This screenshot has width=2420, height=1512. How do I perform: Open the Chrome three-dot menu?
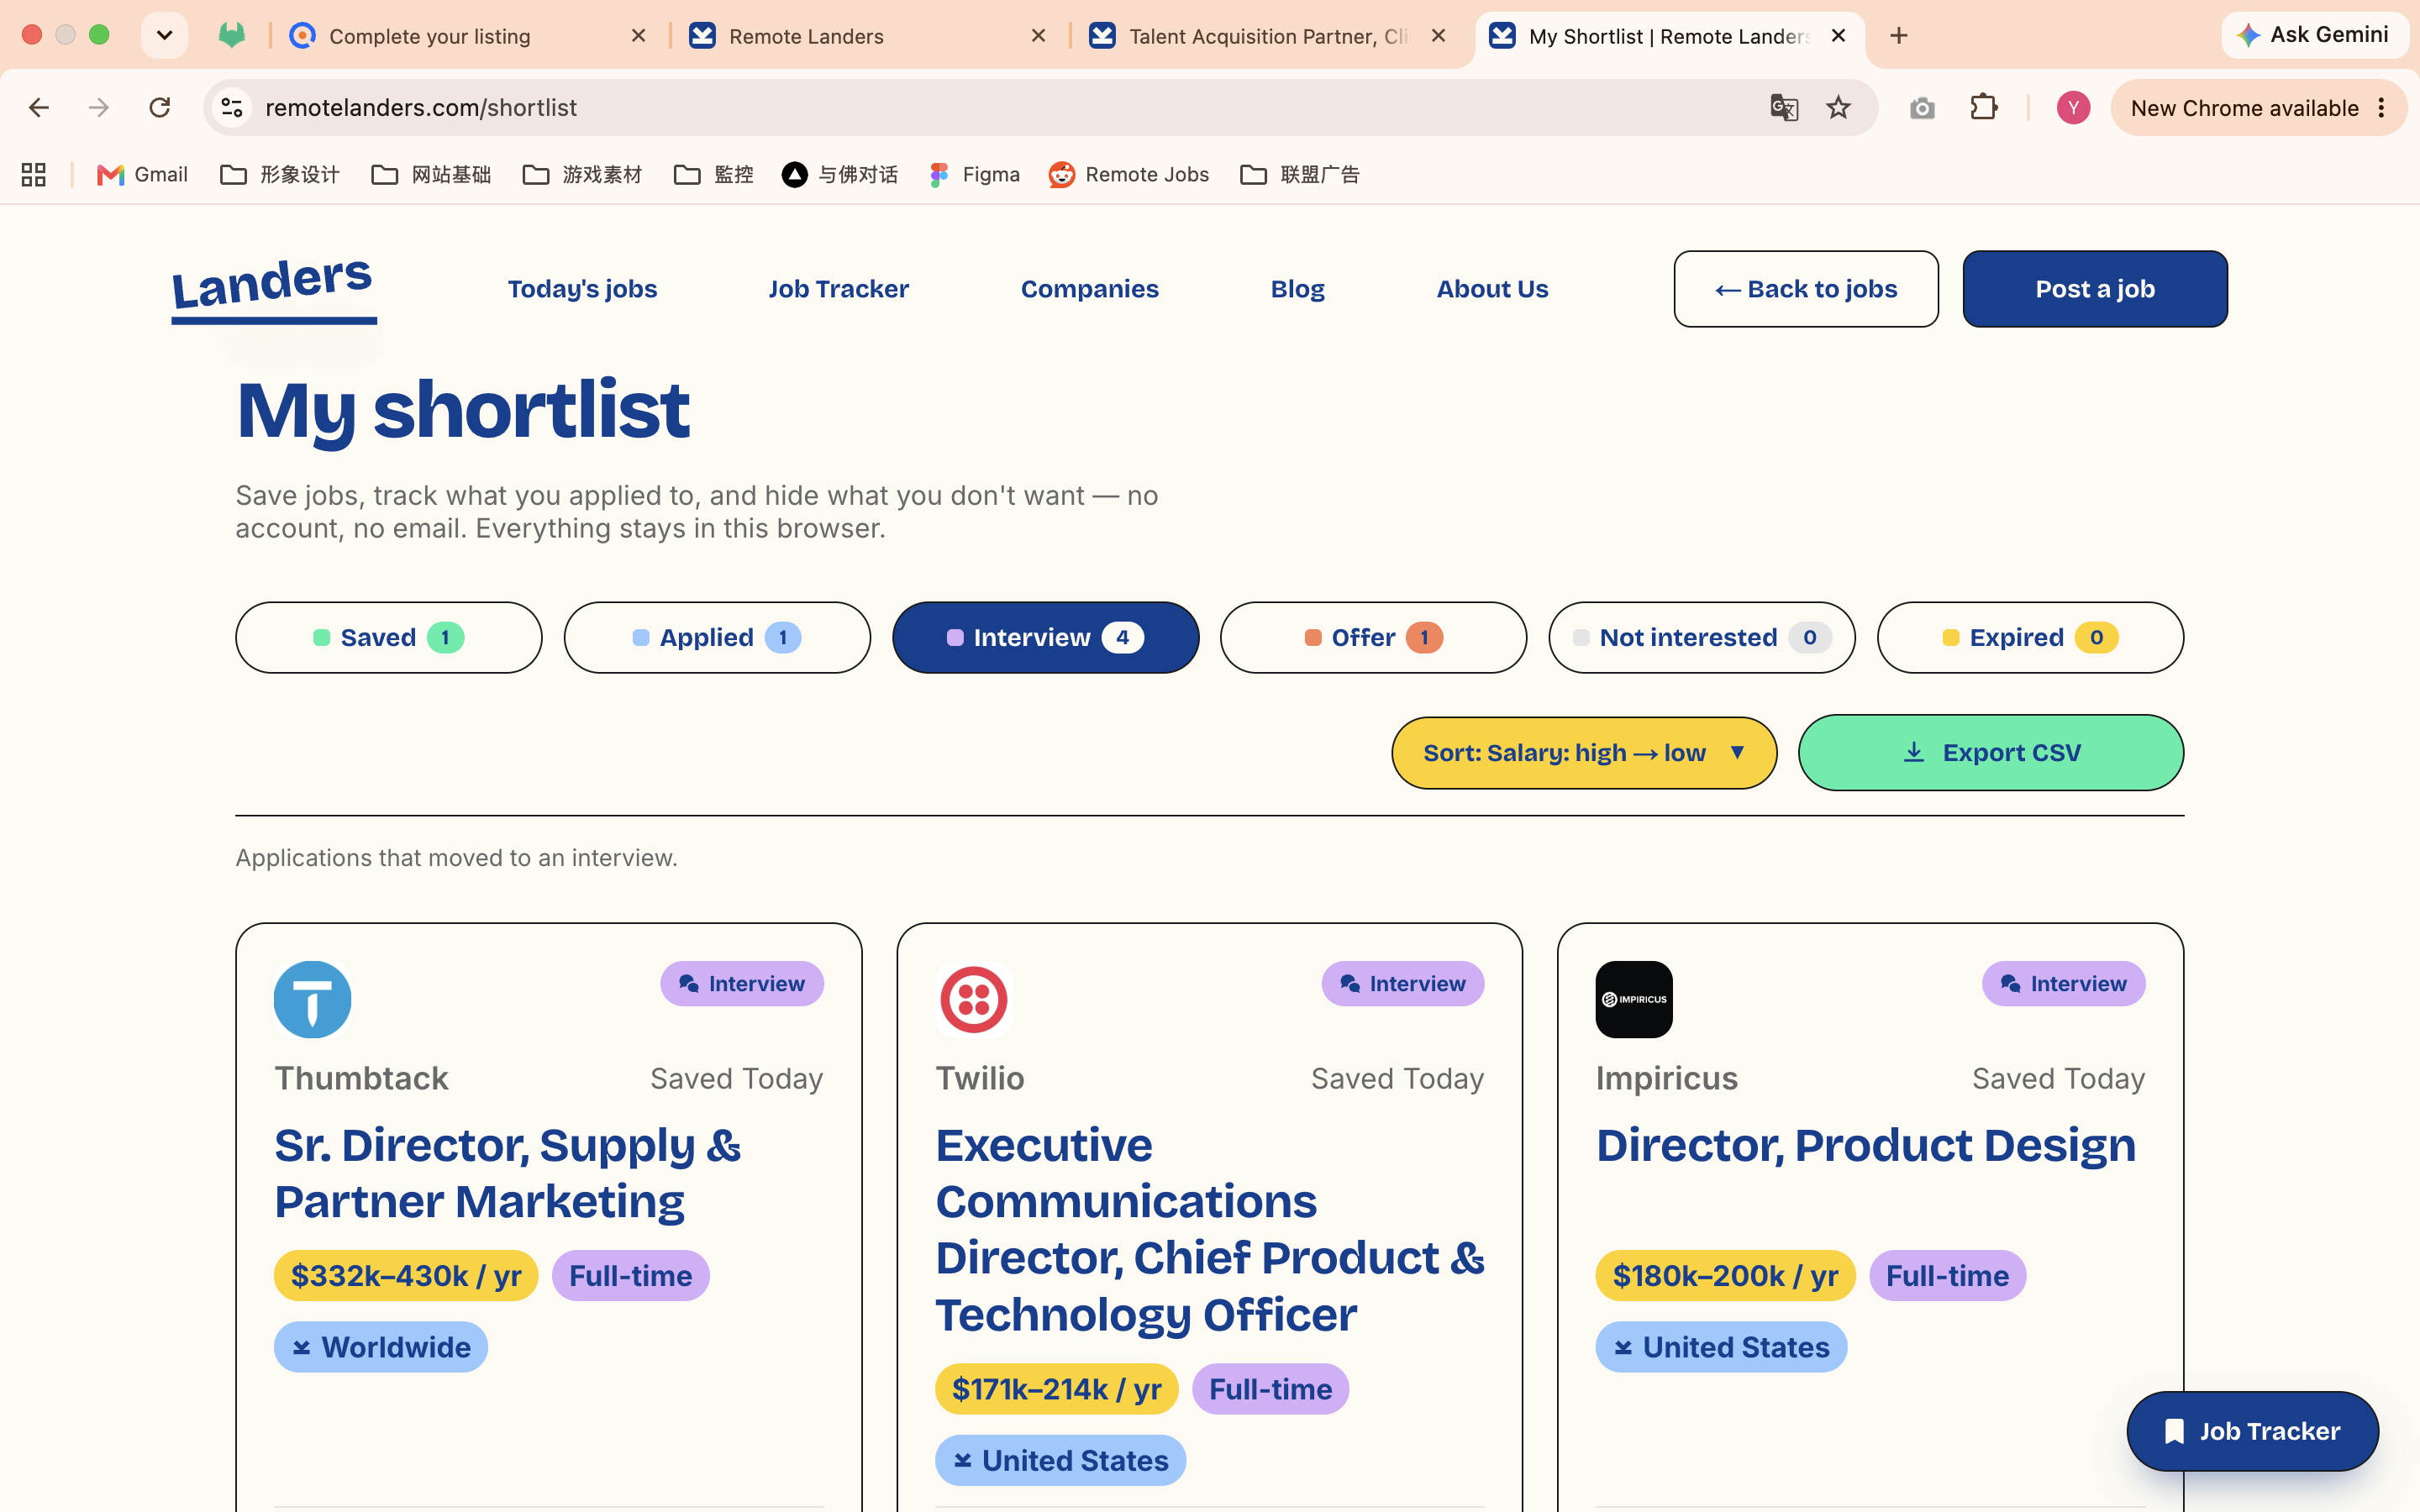(2382, 107)
